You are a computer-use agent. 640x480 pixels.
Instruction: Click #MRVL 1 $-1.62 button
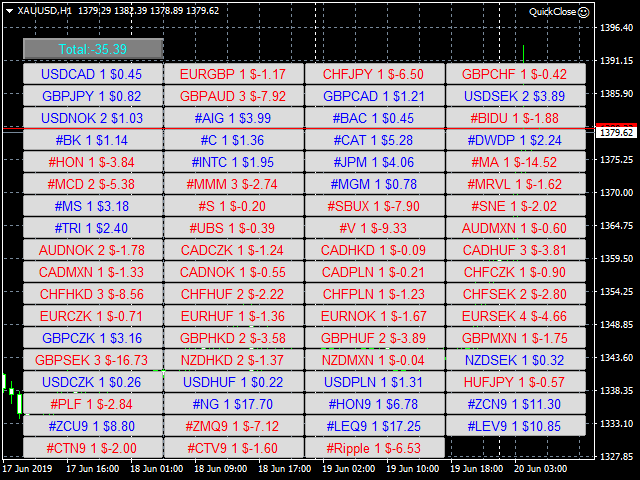516,184
